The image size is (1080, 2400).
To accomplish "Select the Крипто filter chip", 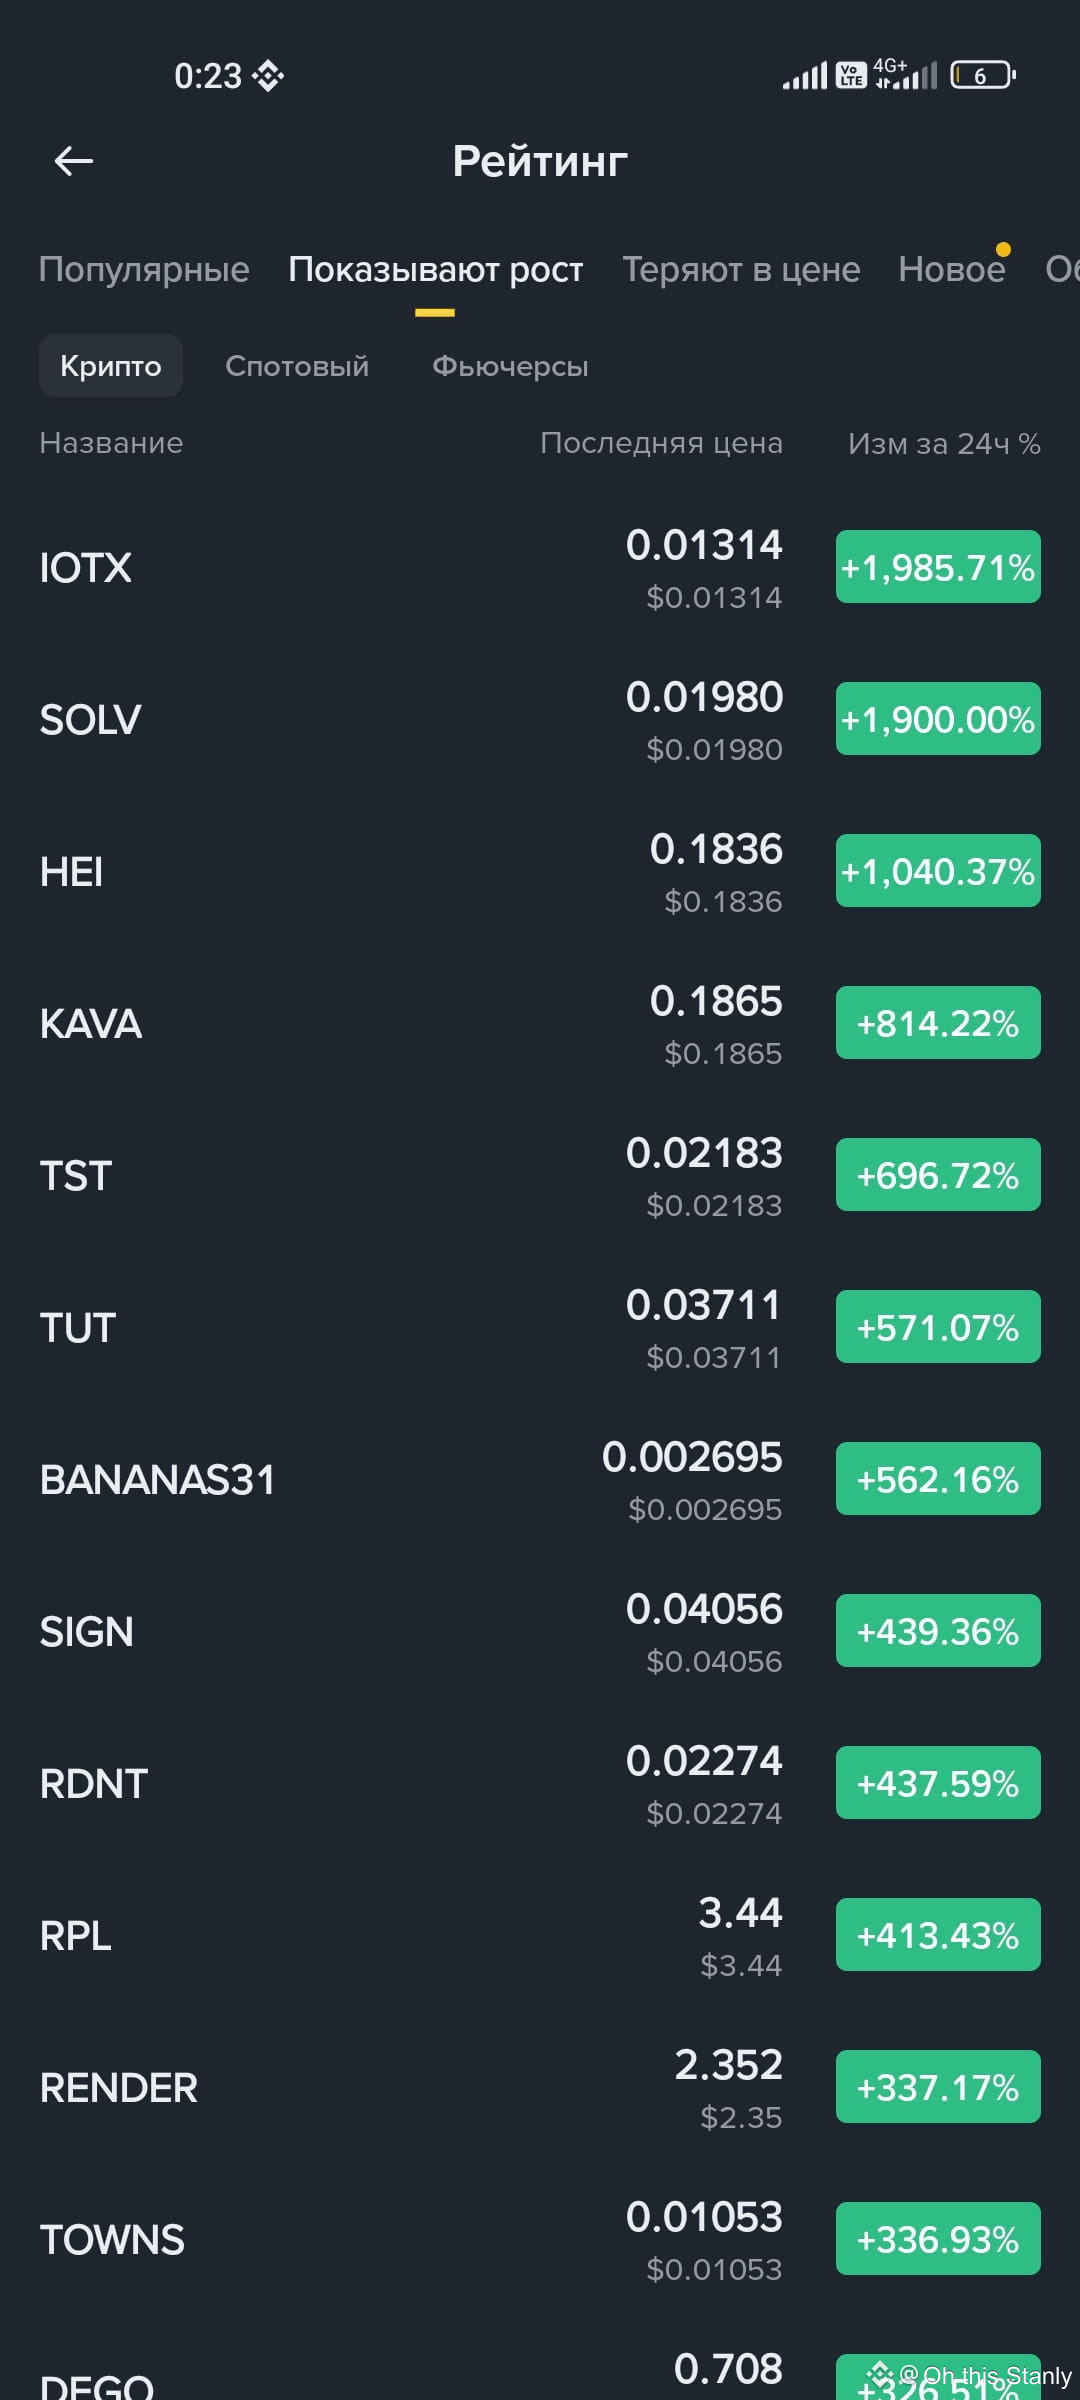I will [x=111, y=366].
